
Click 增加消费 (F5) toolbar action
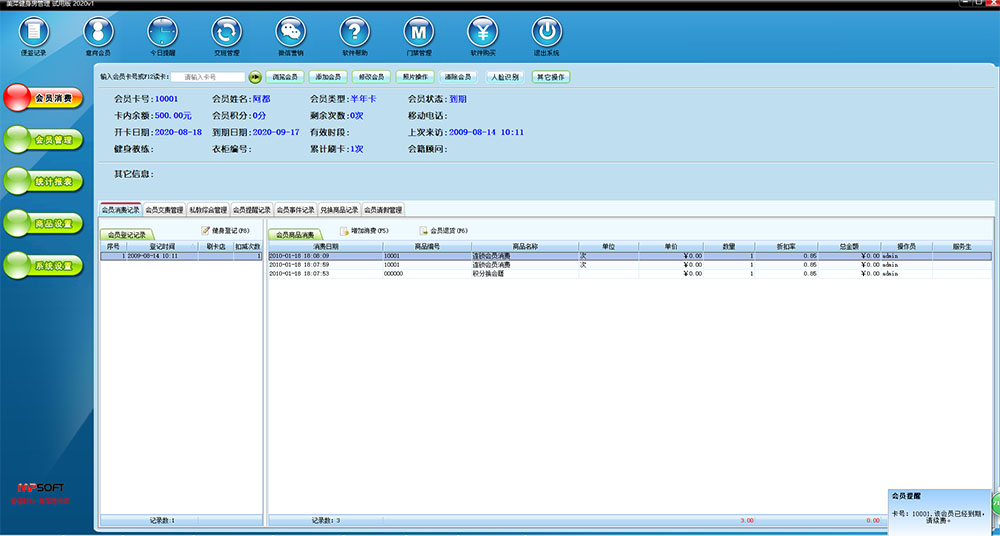(x=364, y=231)
